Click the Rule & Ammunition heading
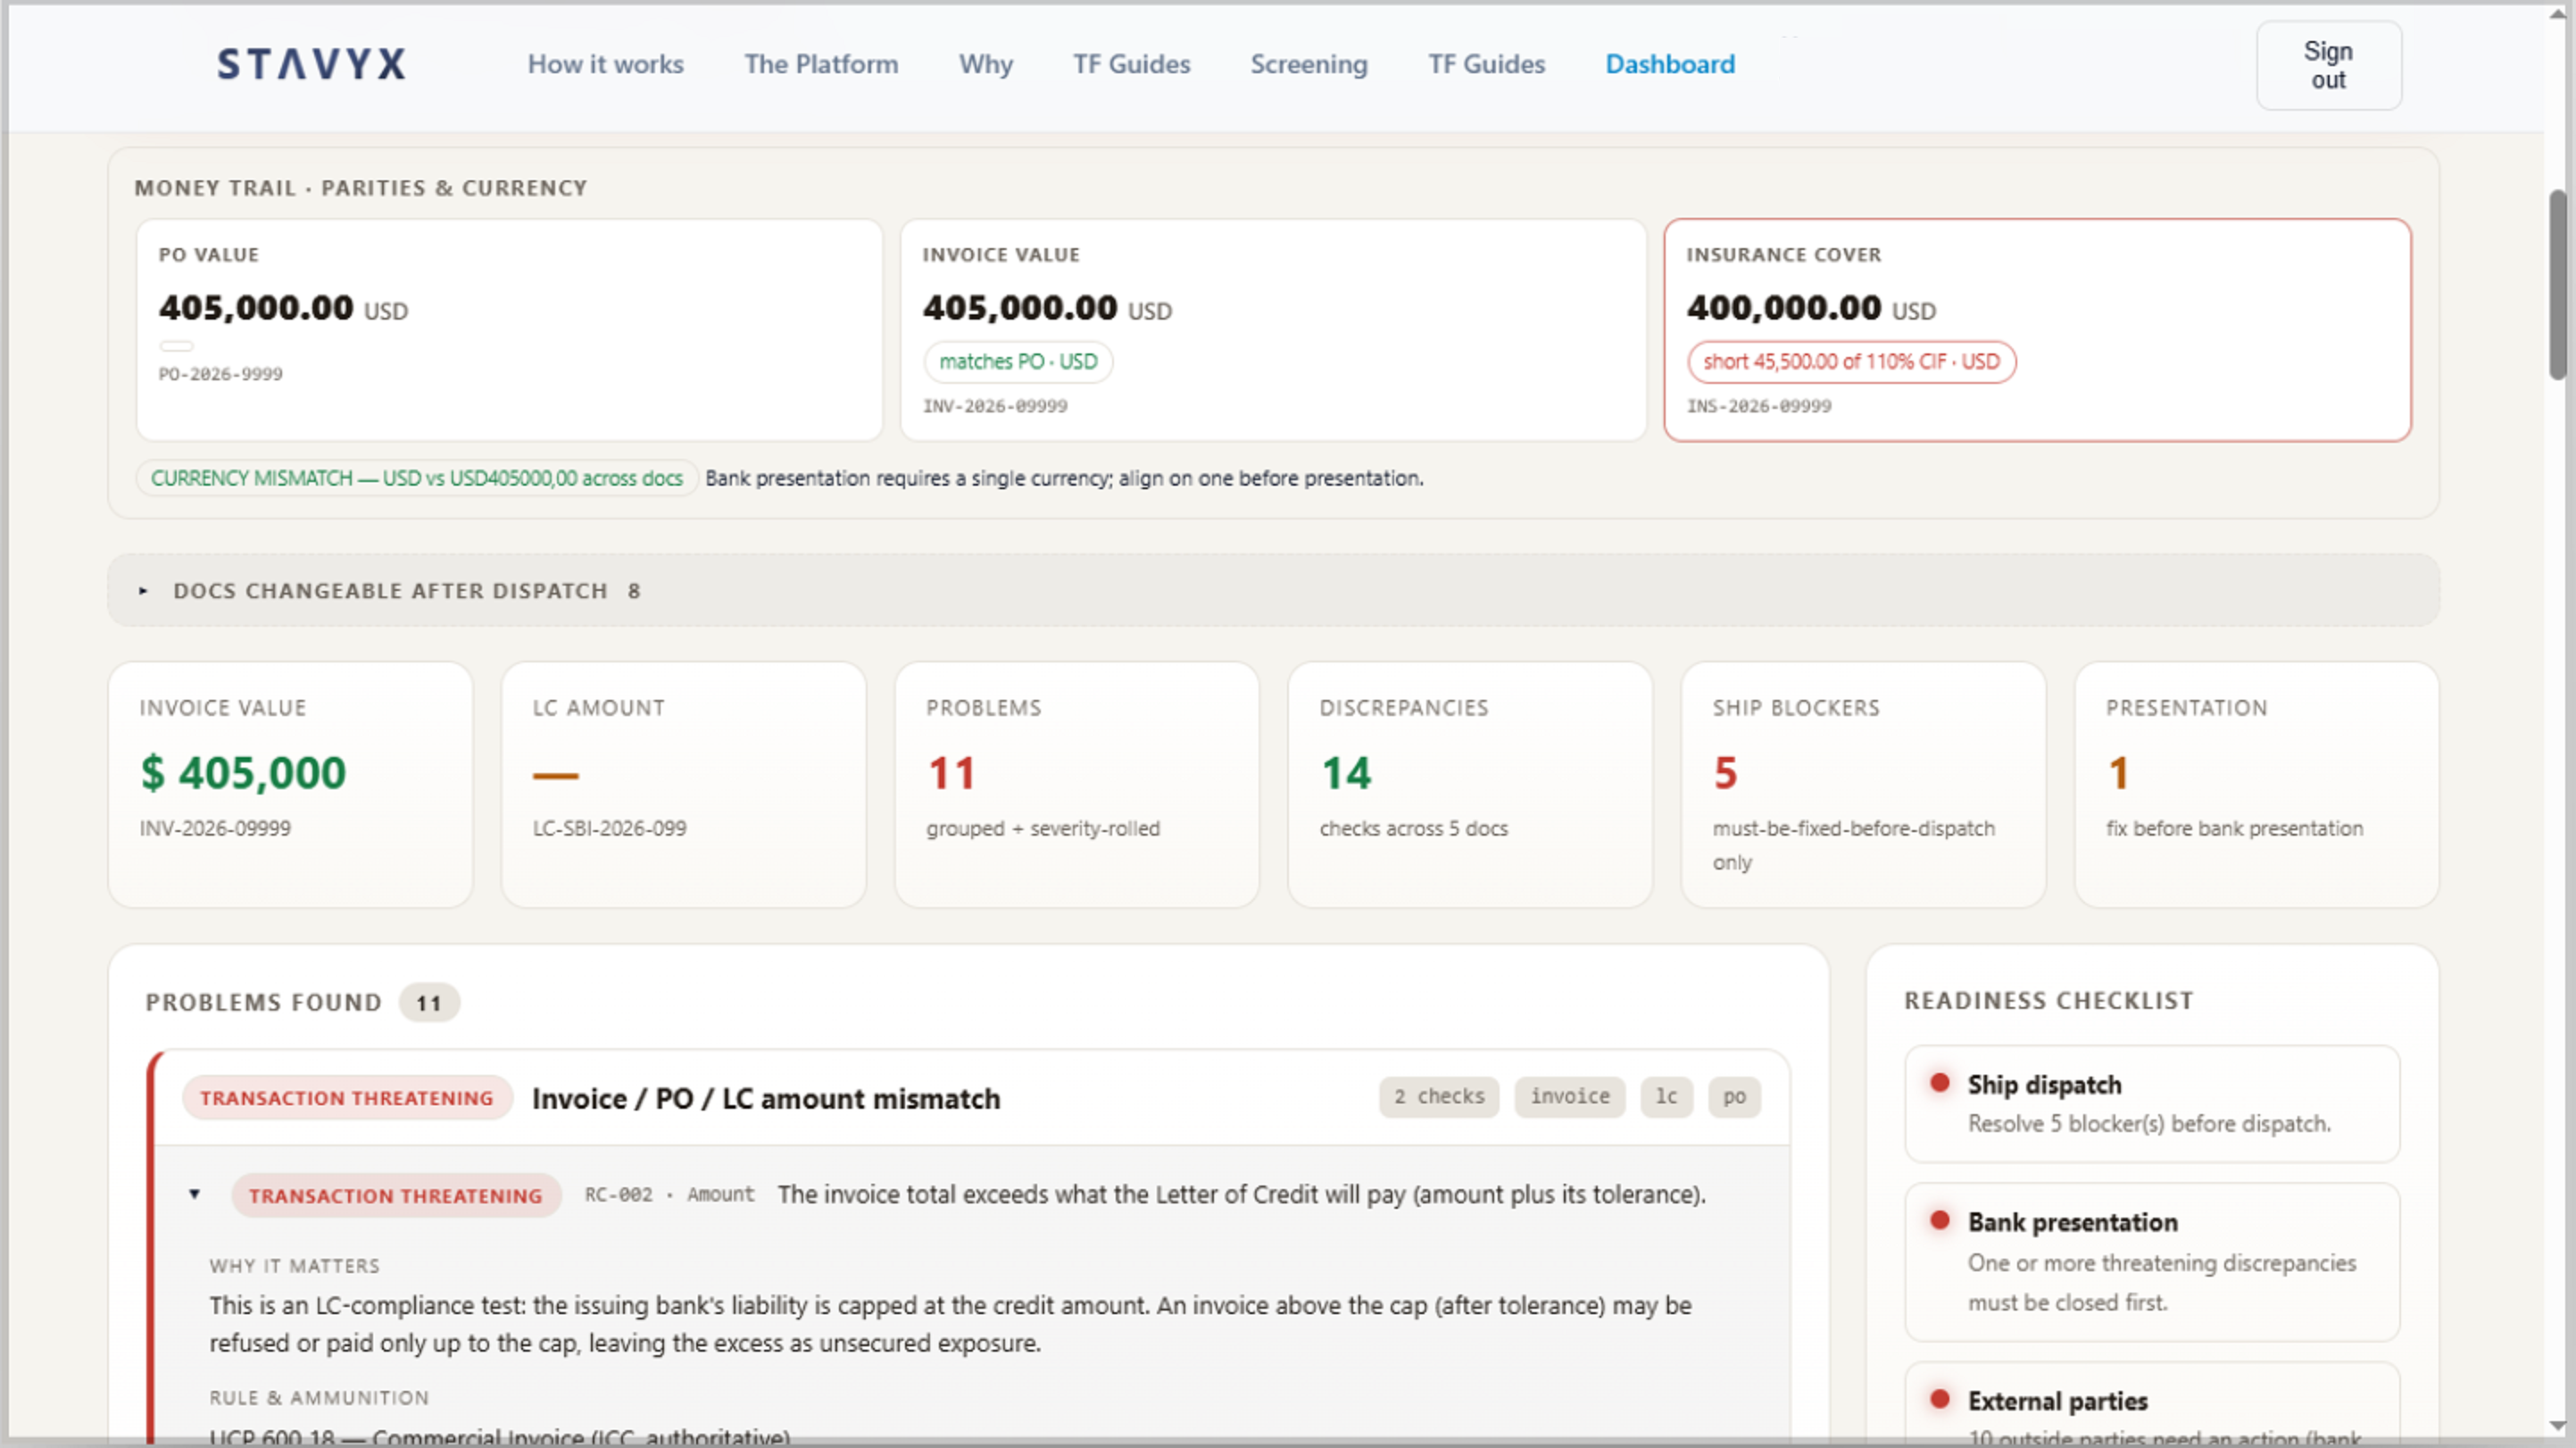The height and width of the screenshot is (1448, 2576). pyautogui.click(x=319, y=1398)
